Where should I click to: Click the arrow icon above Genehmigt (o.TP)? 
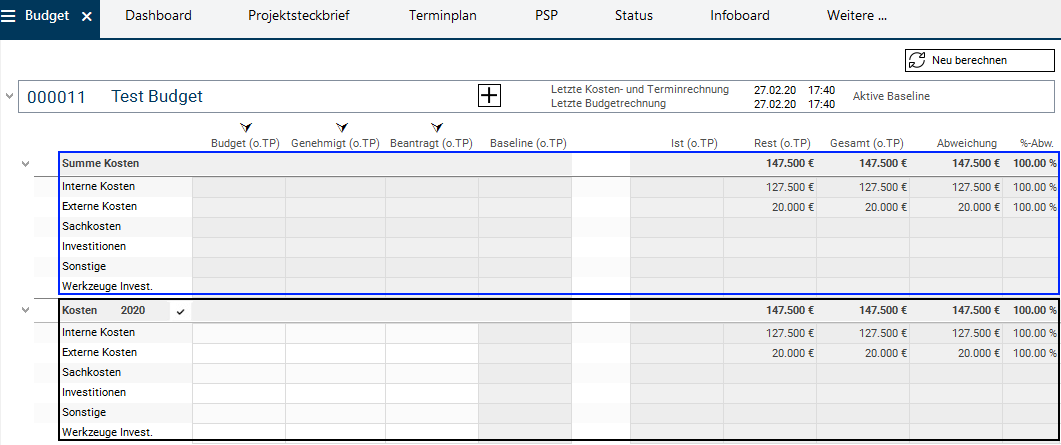click(342, 128)
